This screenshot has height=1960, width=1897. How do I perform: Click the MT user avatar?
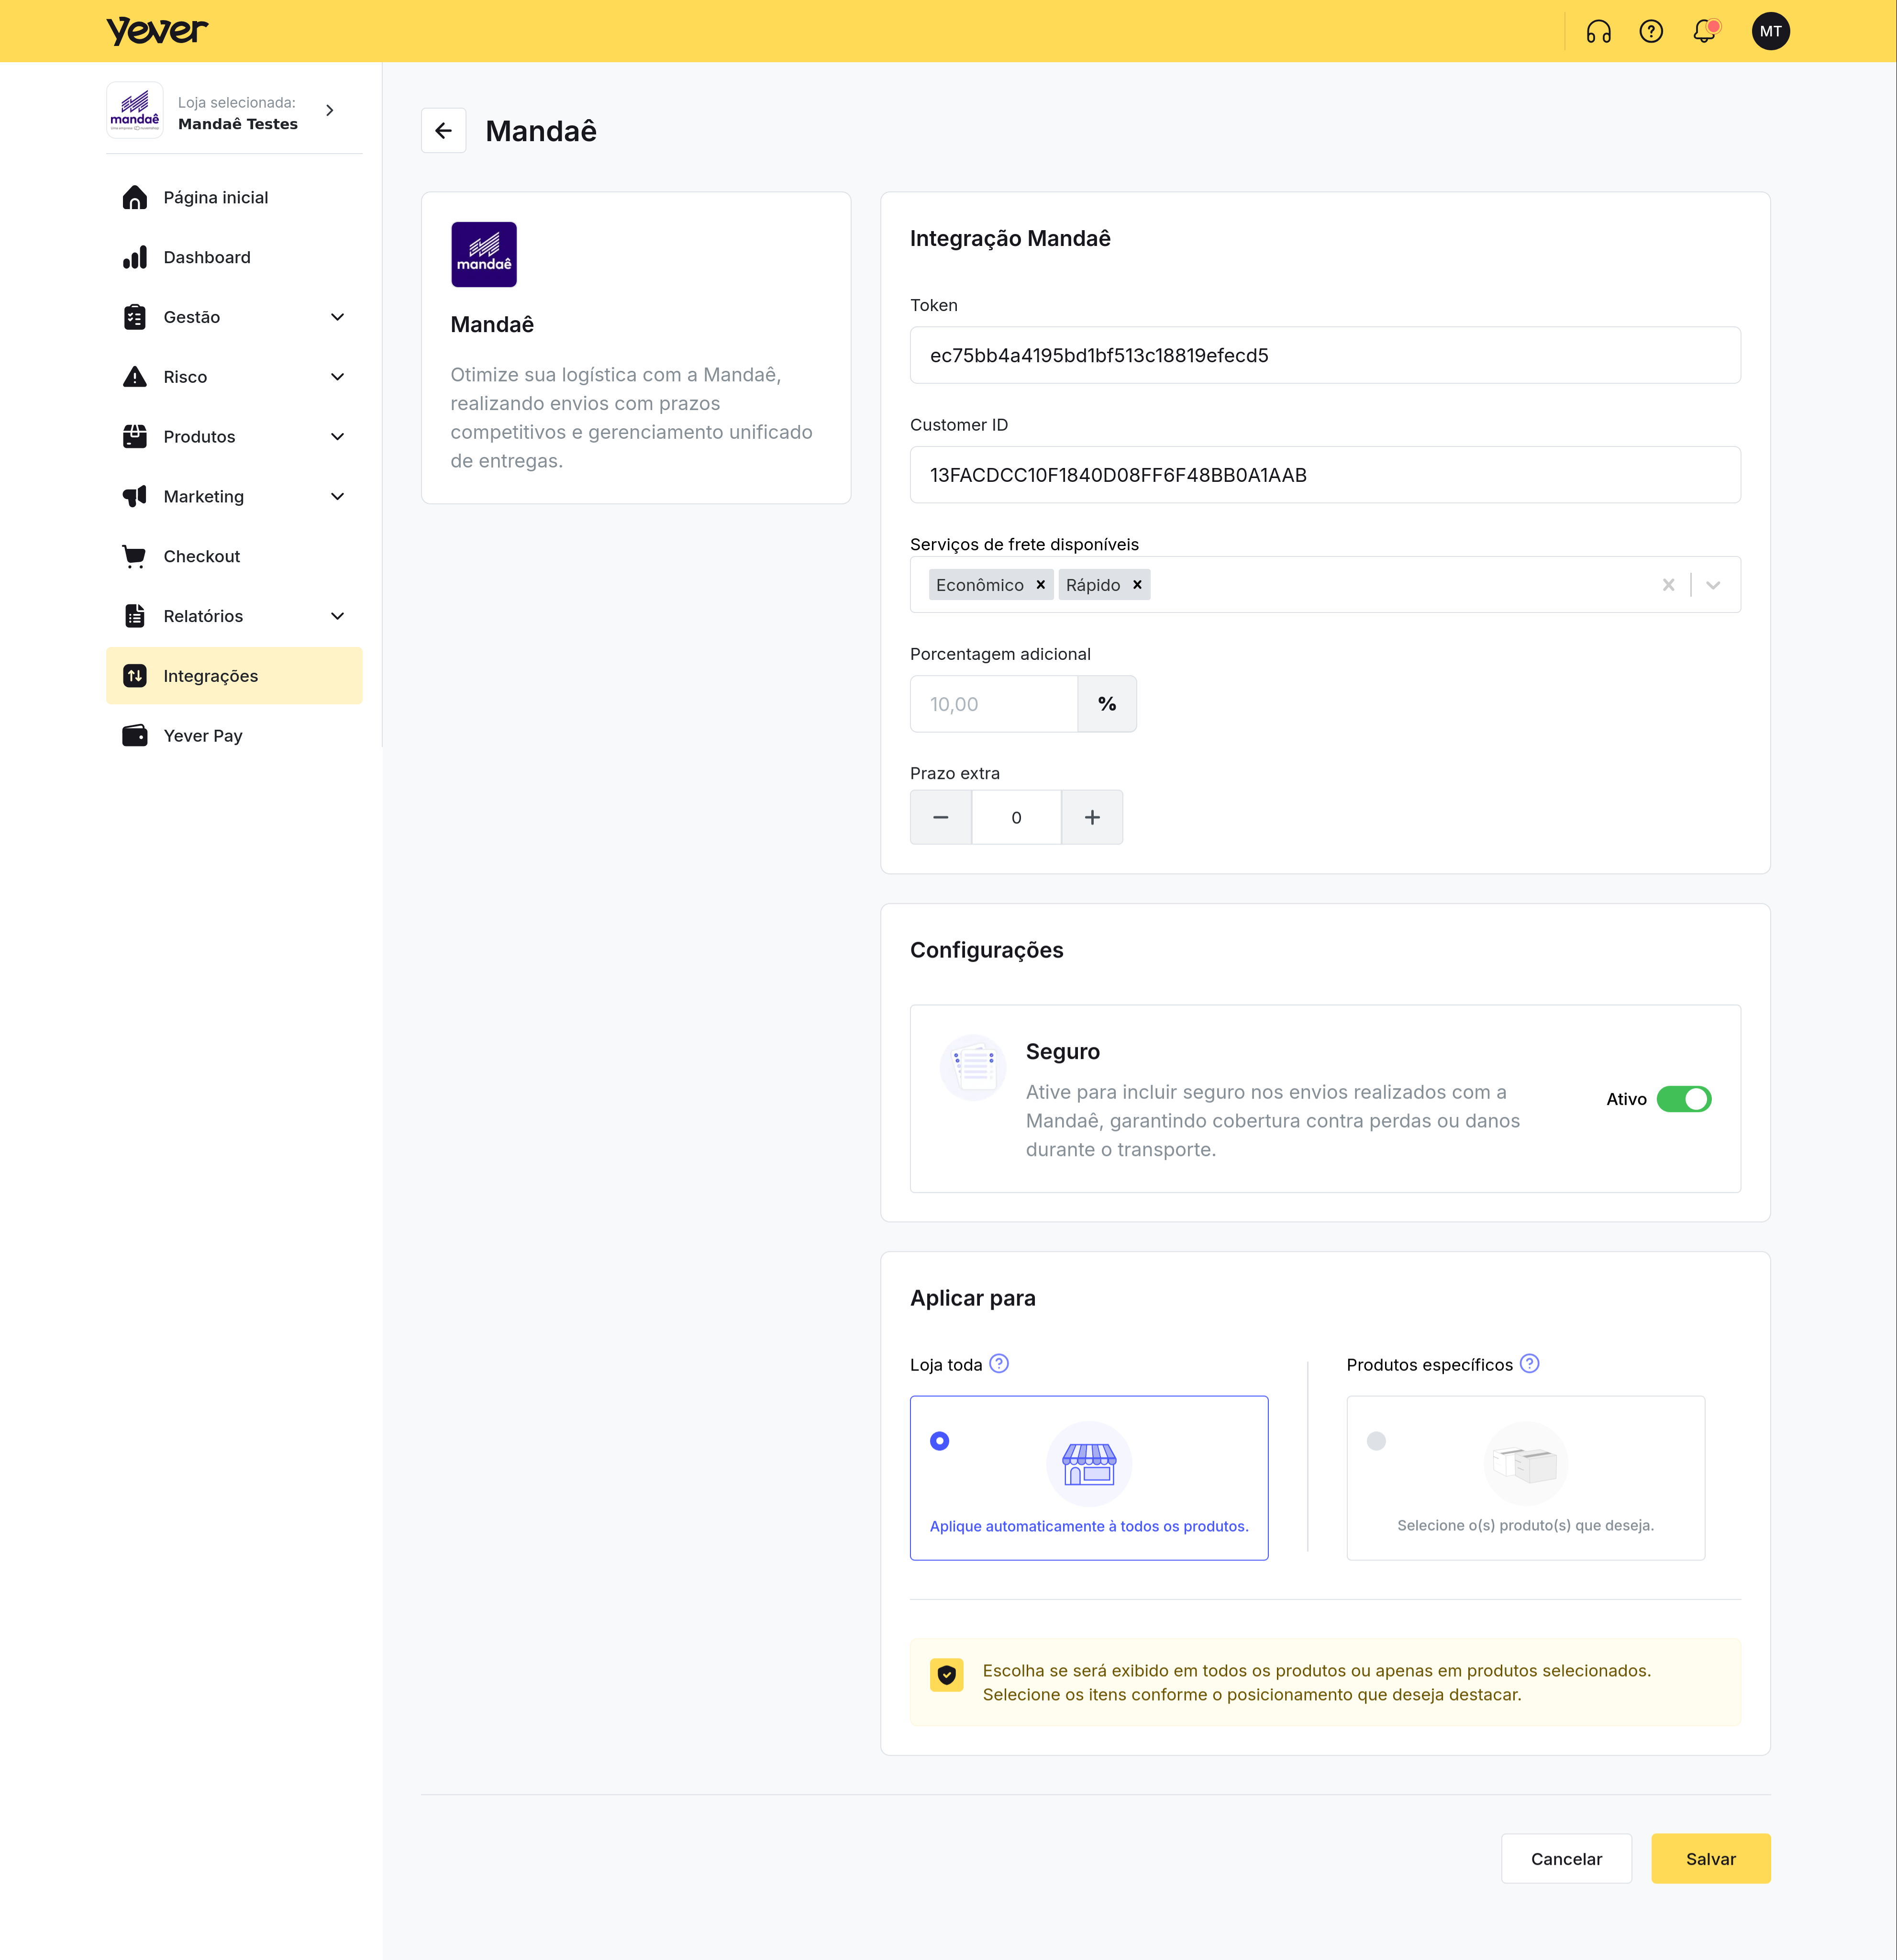(x=1770, y=32)
